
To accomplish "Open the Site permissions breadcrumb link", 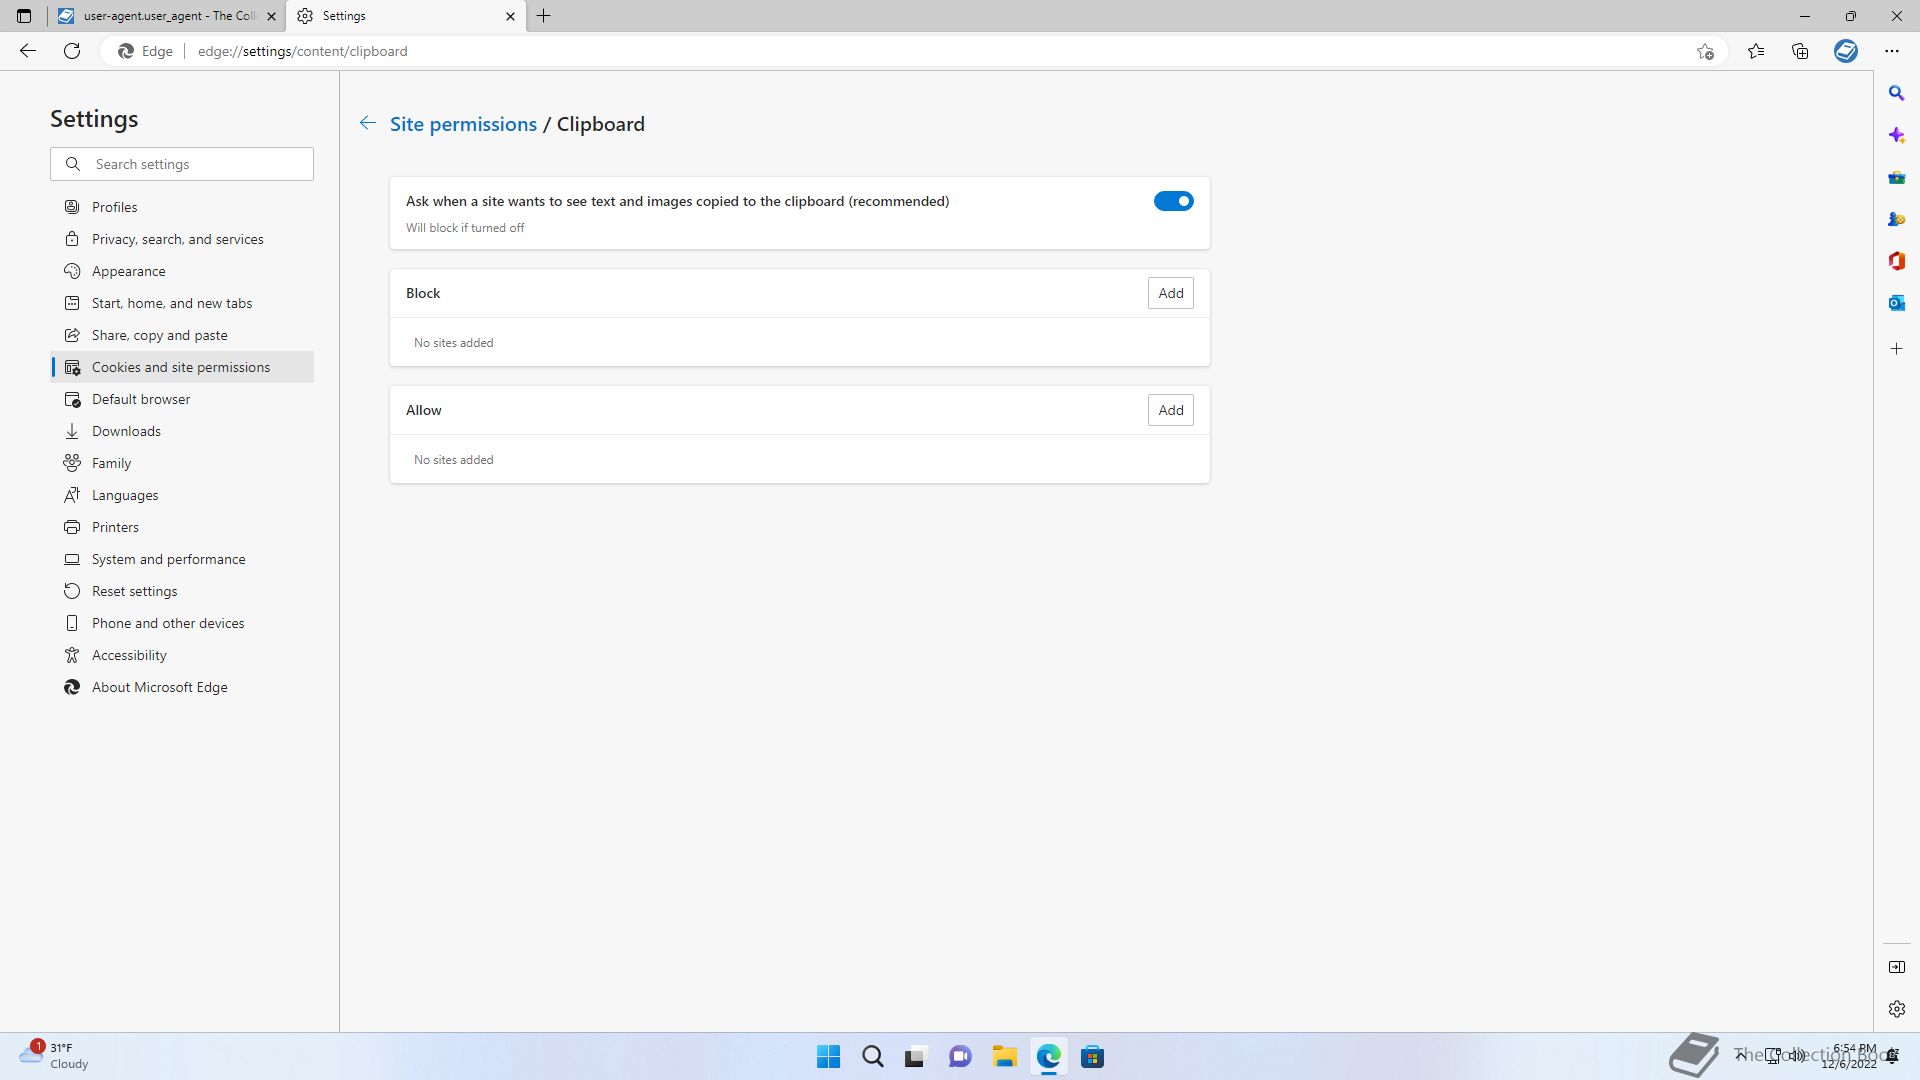I will point(463,124).
